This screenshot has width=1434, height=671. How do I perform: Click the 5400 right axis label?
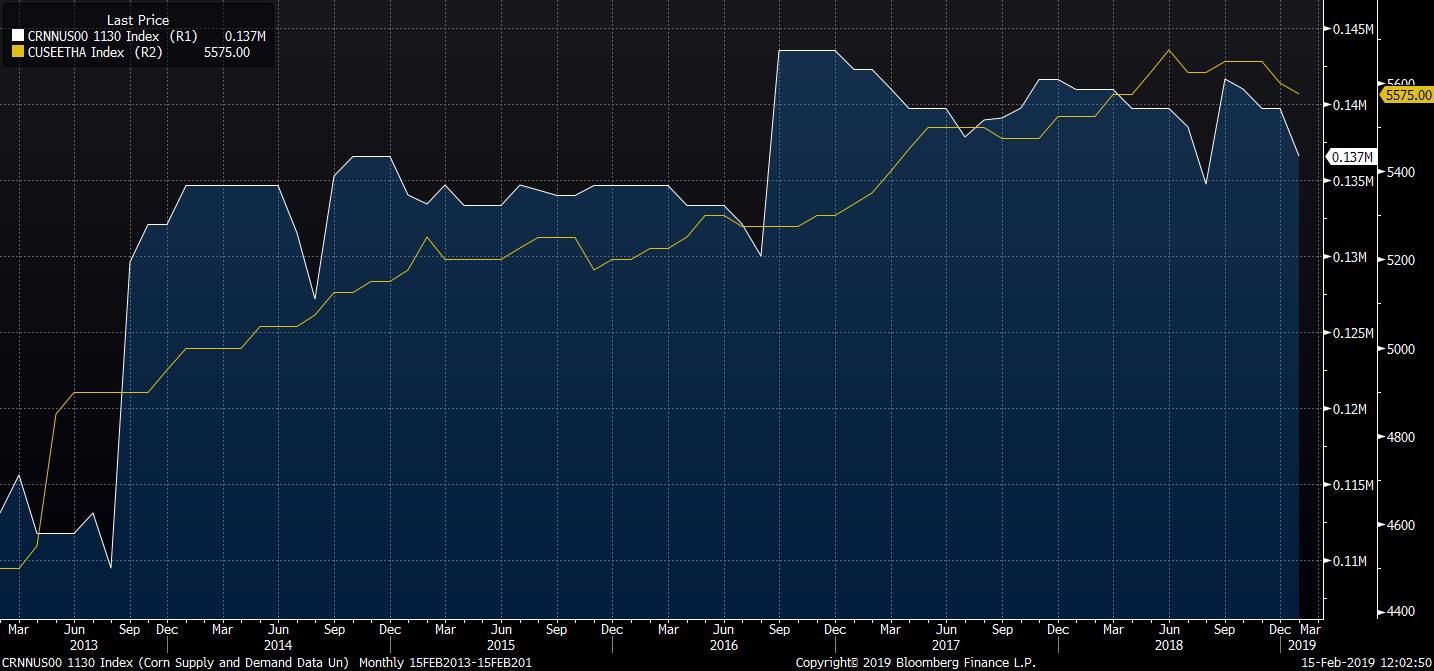pyautogui.click(x=1402, y=172)
